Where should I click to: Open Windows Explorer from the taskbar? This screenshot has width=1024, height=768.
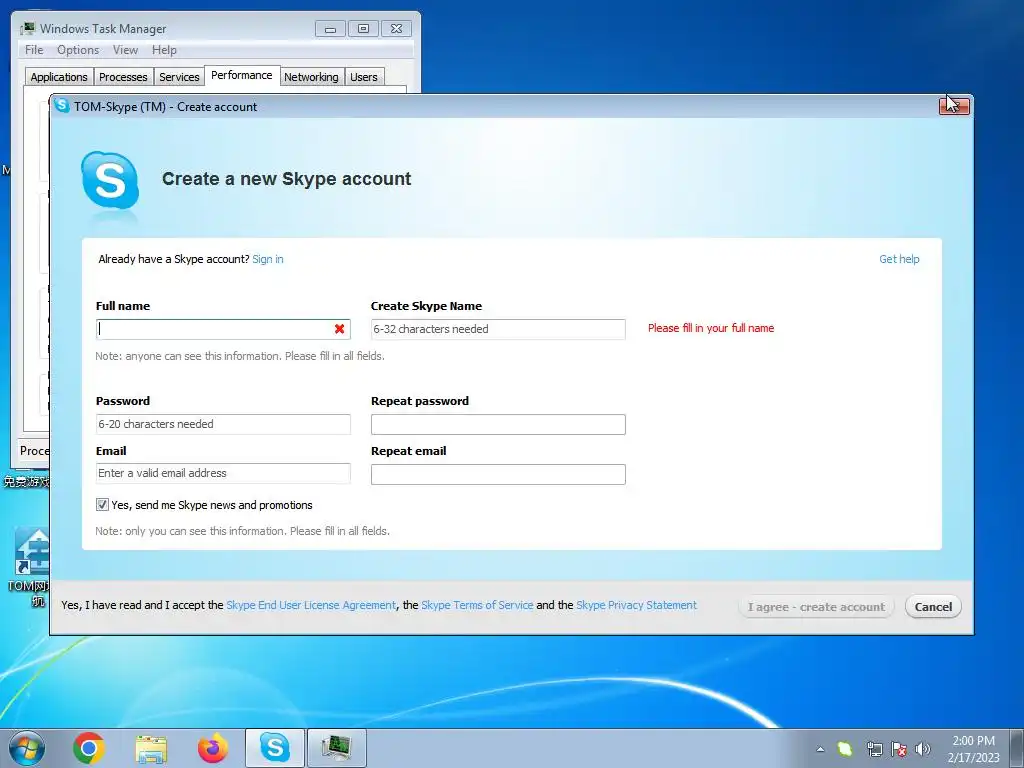tap(151, 748)
